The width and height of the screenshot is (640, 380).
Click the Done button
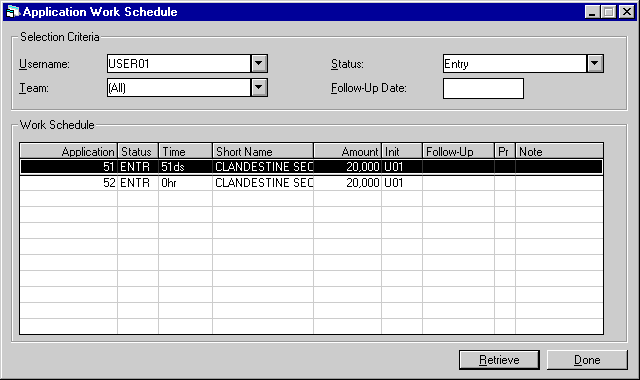[x=587, y=360]
